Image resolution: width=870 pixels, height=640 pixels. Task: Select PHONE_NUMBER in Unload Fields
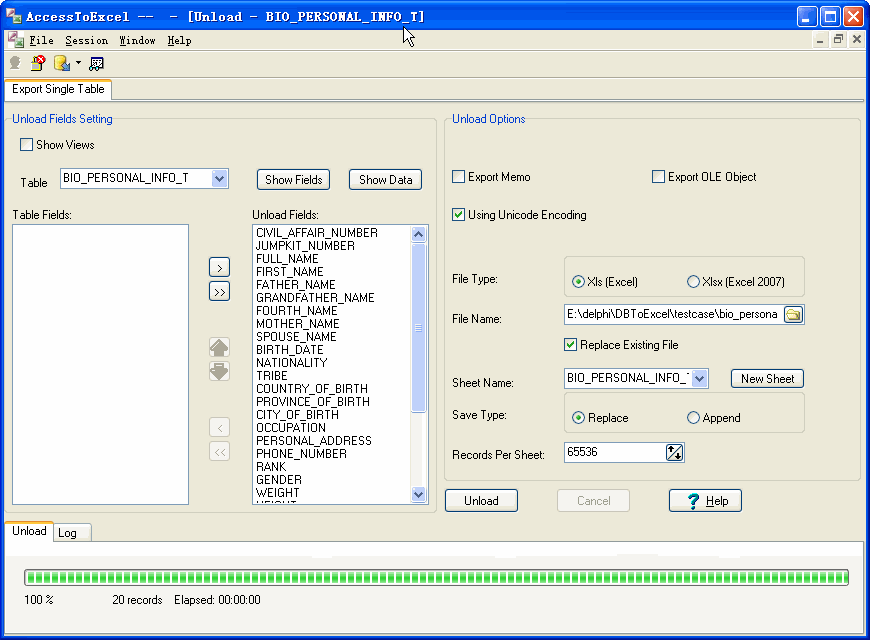(301, 454)
